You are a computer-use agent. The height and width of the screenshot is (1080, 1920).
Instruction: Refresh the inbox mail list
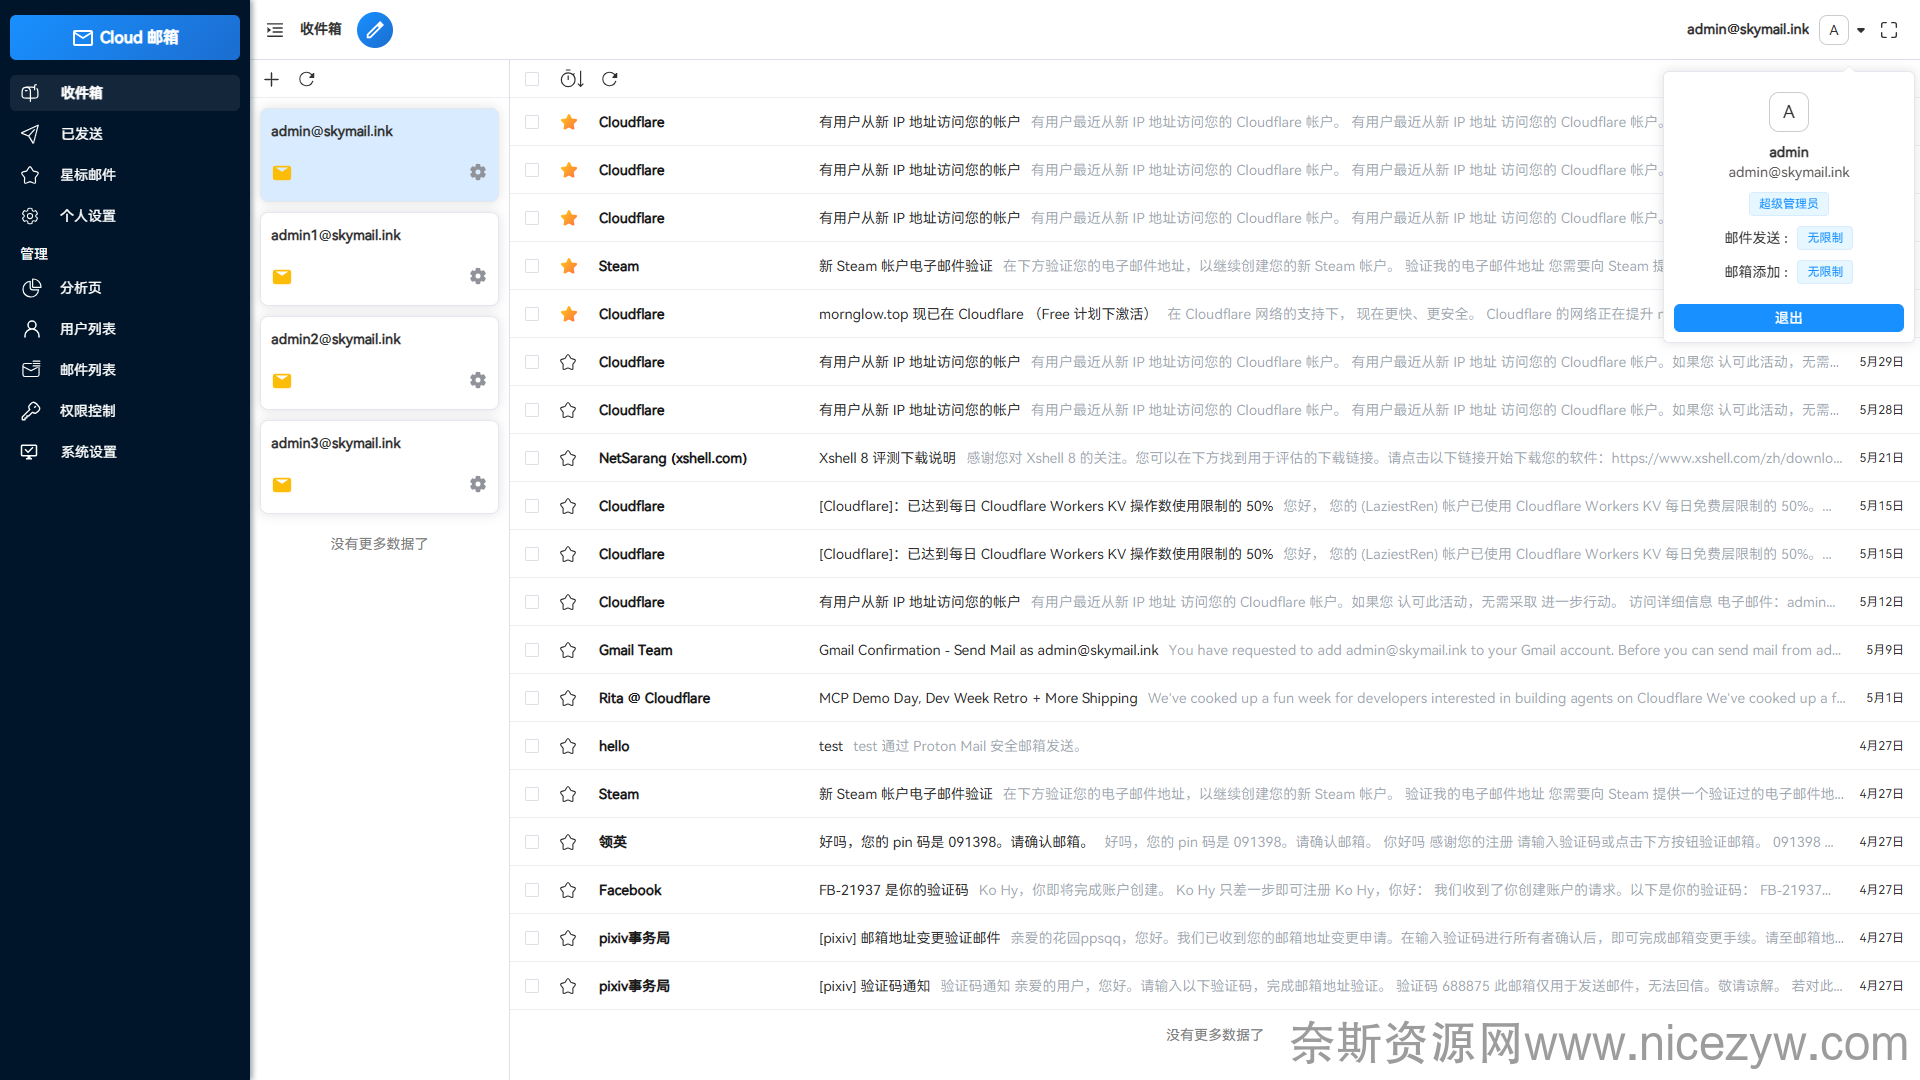(610, 79)
